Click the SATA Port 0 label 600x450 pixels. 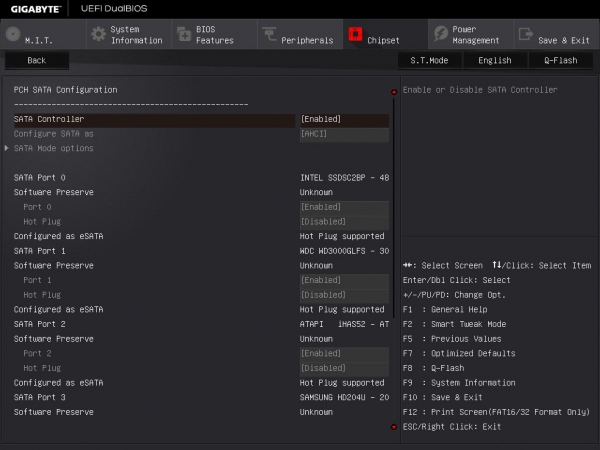(39, 178)
